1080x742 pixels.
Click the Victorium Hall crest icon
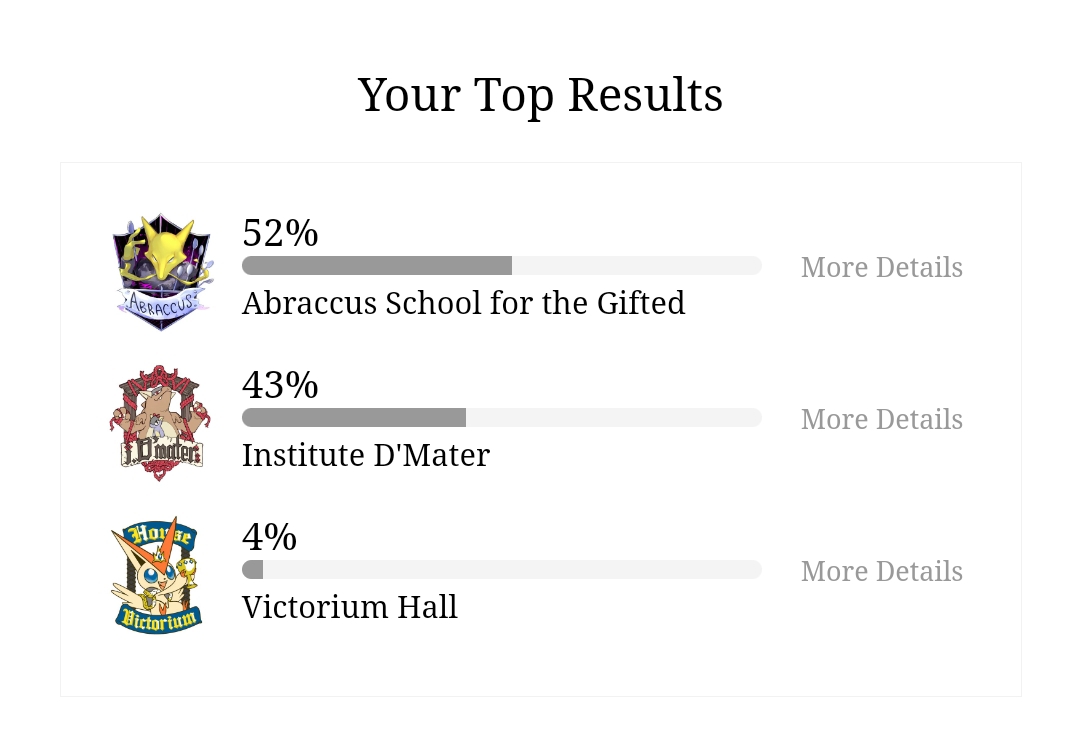[x=156, y=575]
